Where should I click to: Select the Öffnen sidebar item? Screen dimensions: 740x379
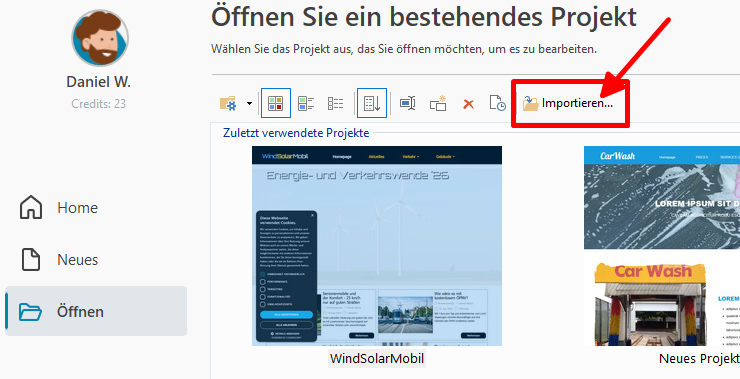point(96,312)
